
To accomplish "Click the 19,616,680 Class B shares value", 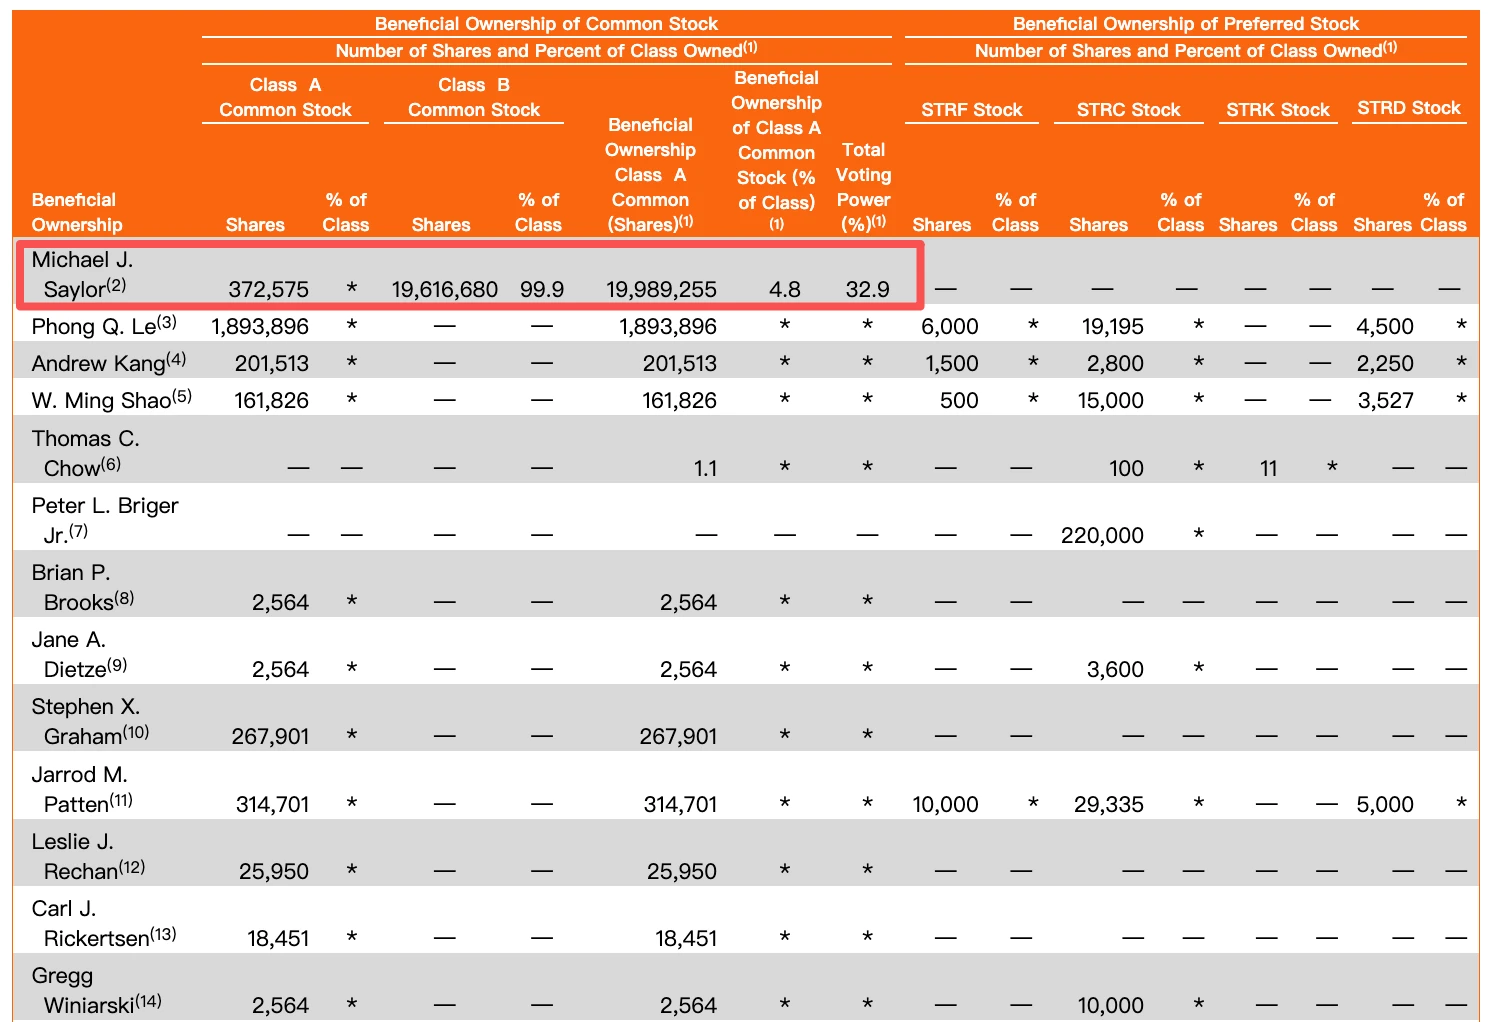I will [x=445, y=289].
